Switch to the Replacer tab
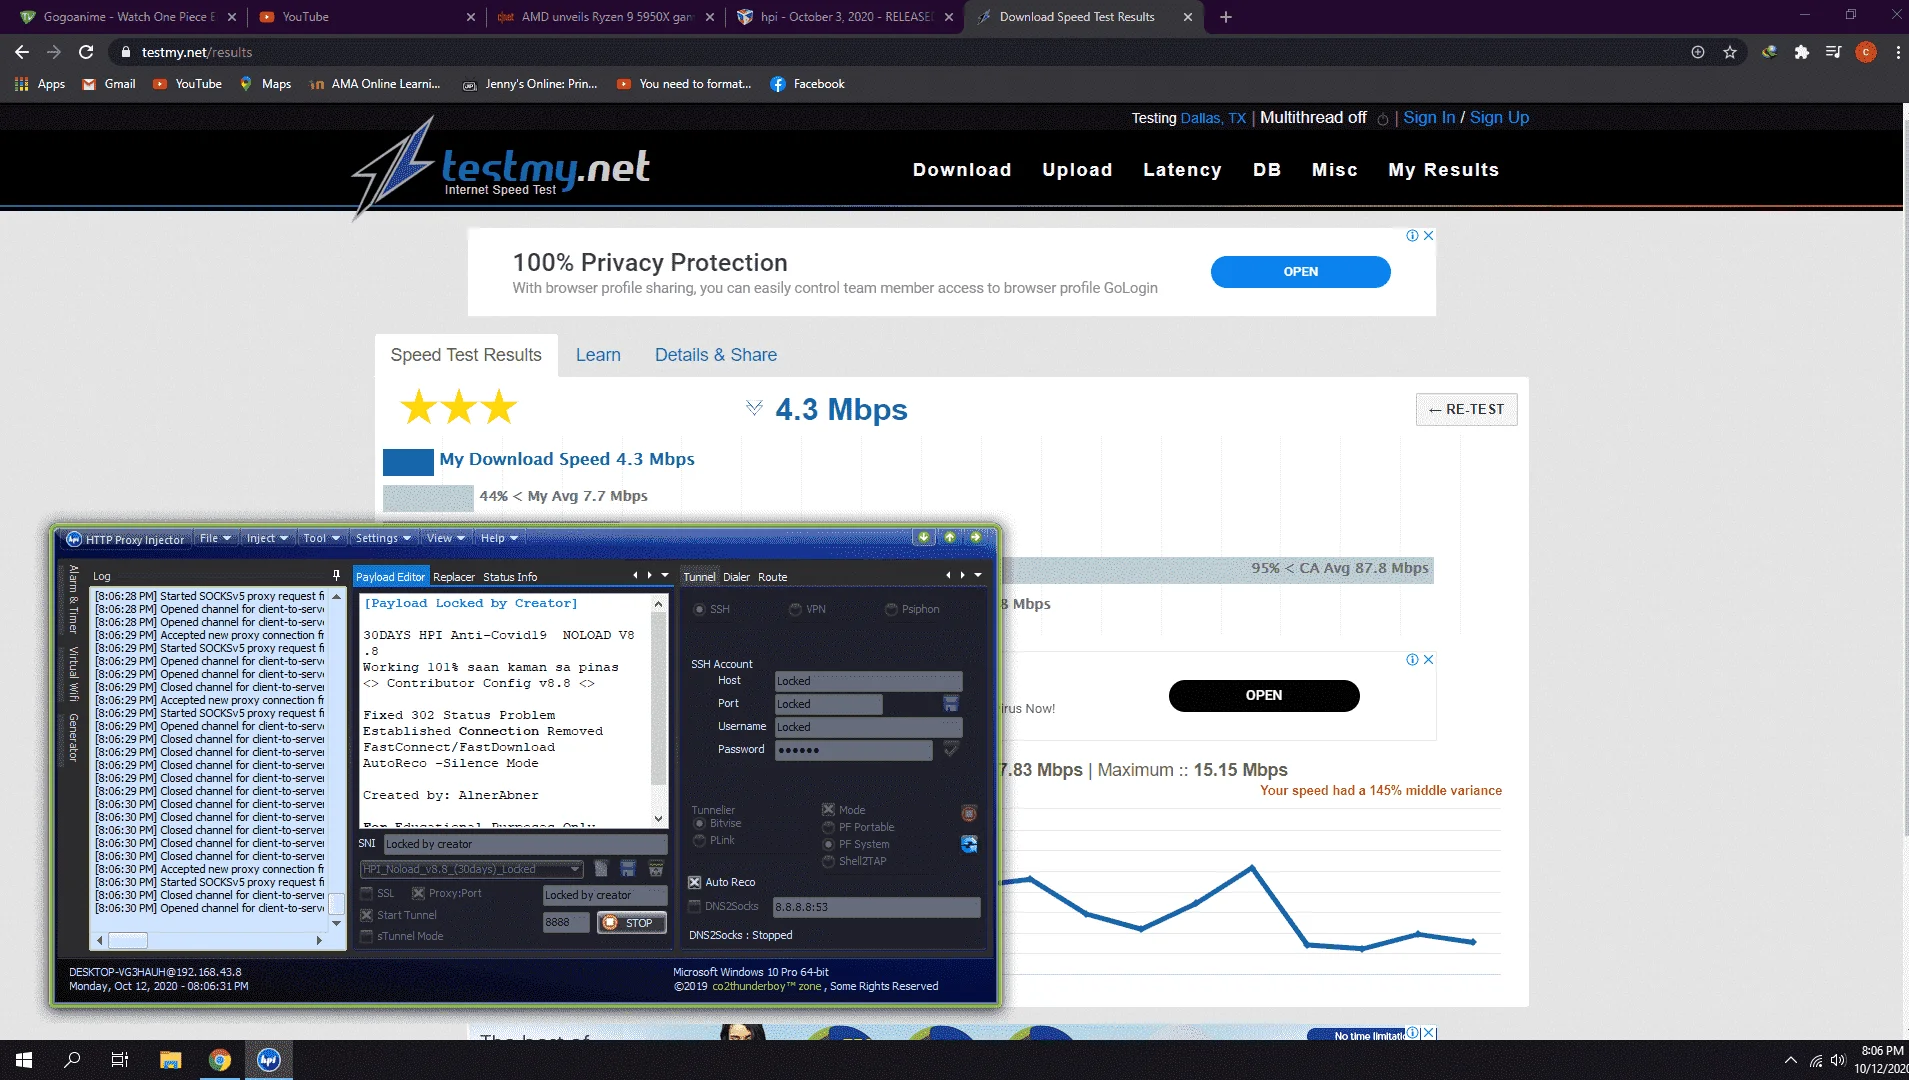 coord(454,577)
